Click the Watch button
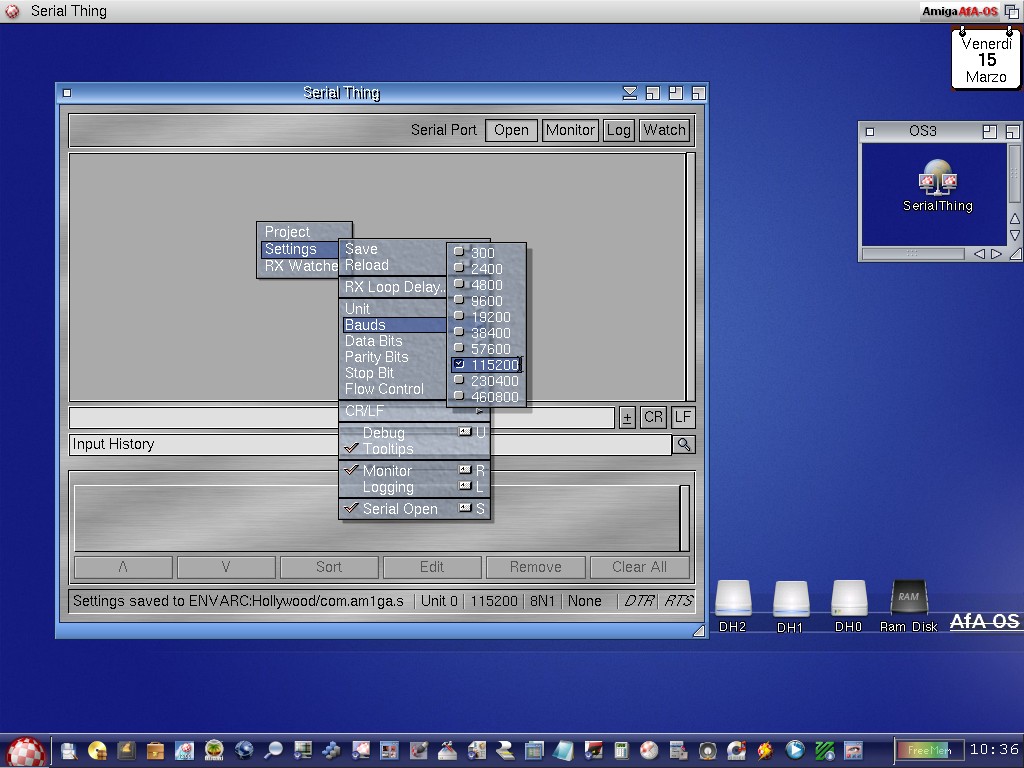1024x768 pixels. click(x=664, y=130)
